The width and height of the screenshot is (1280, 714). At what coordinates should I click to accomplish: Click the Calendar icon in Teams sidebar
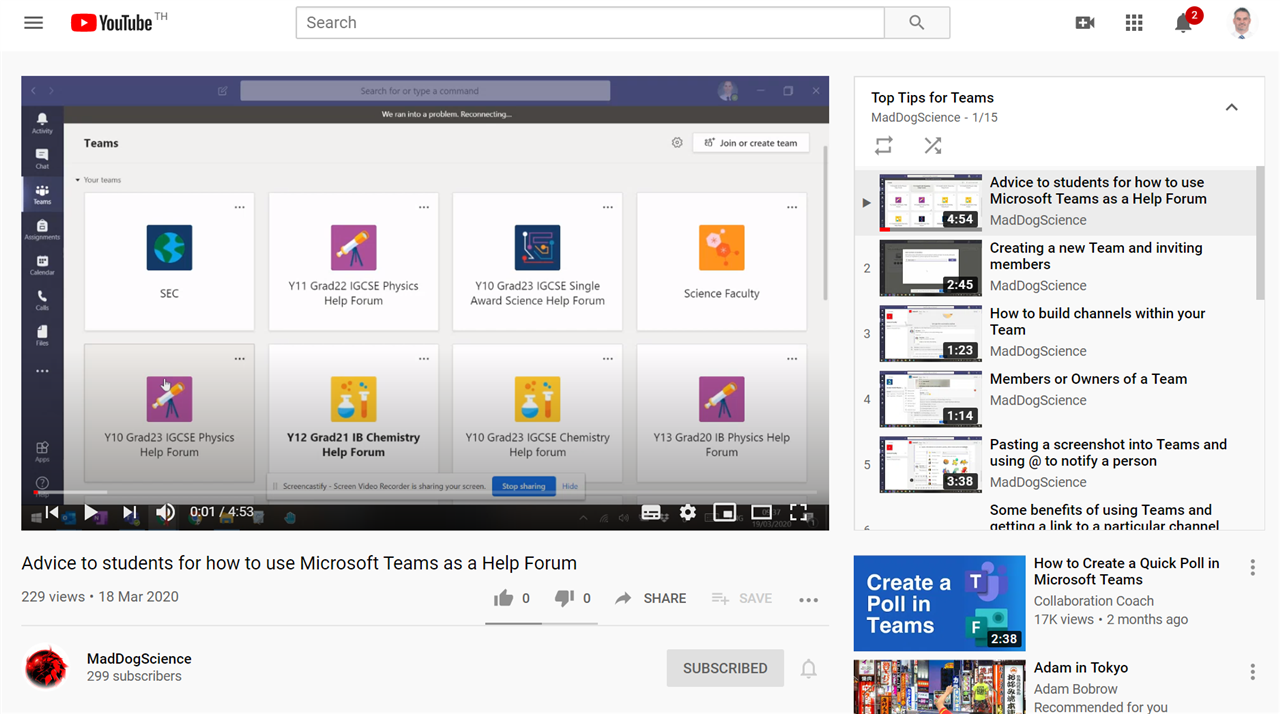(42, 266)
